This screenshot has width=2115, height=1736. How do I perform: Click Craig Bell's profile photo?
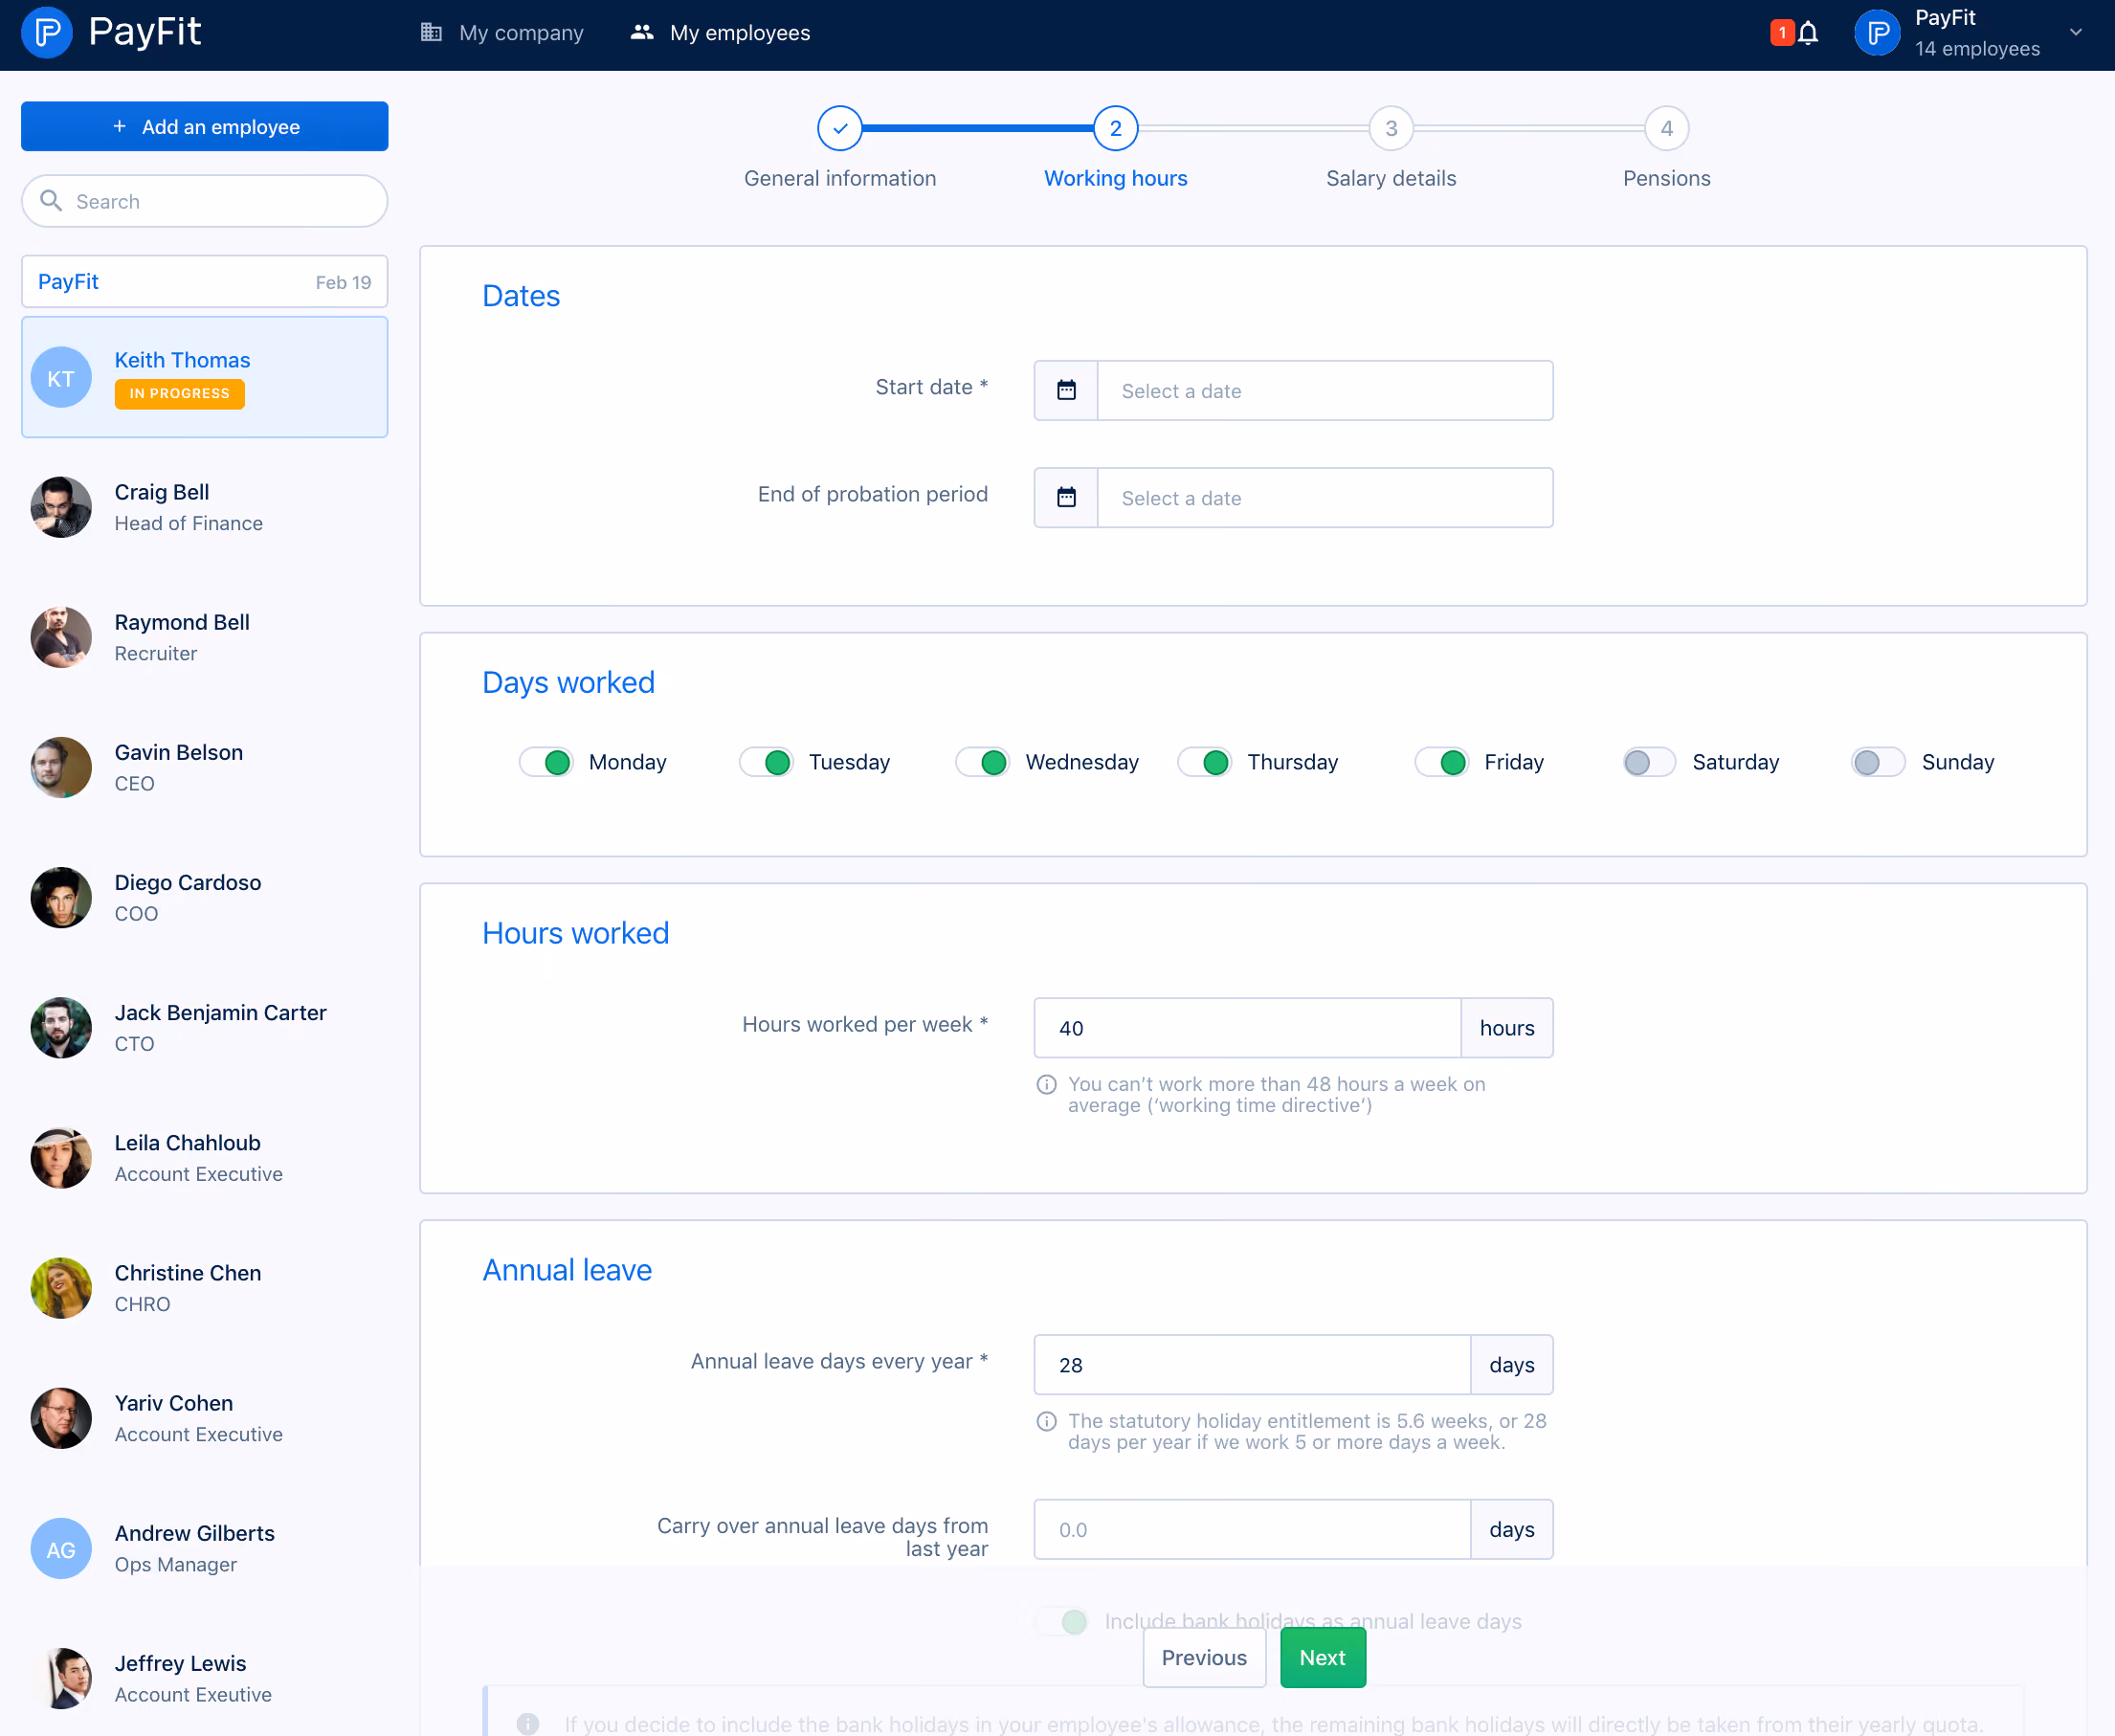pyautogui.click(x=61, y=507)
